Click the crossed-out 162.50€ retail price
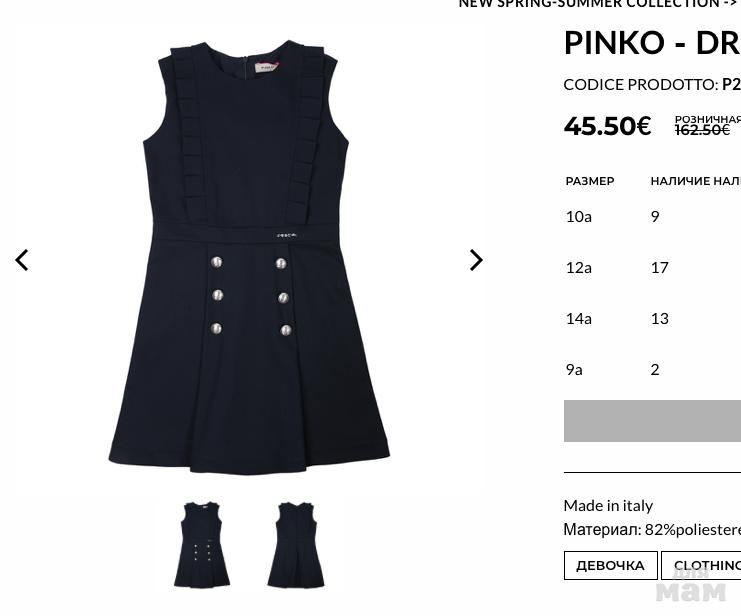This screenshot has height=616, width=741. coord(702,130)
